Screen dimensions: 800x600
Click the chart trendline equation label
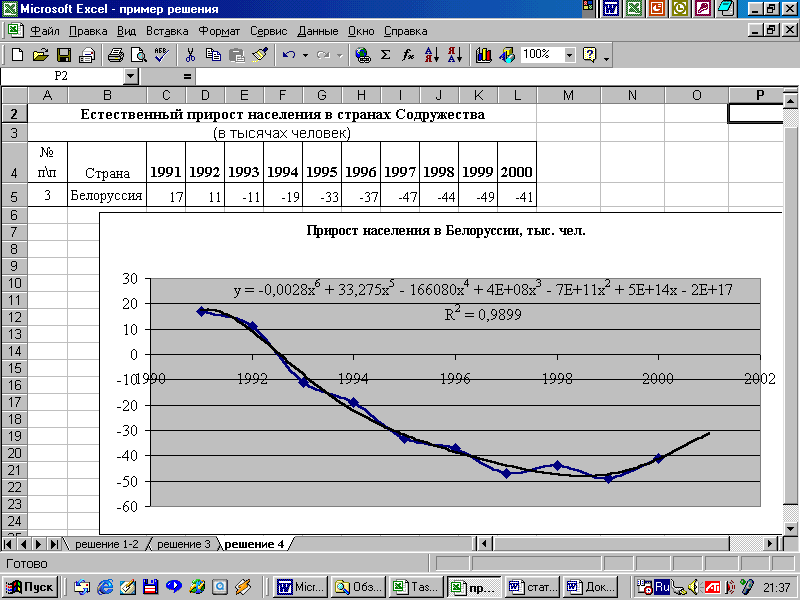tap(483, 290)
